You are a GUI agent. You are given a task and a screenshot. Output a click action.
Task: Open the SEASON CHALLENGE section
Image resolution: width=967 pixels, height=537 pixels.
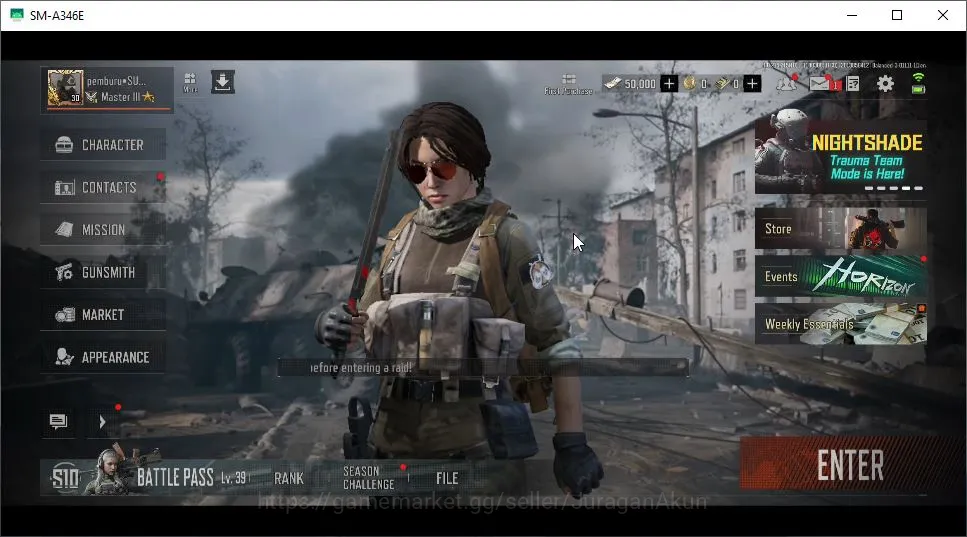[369, 478]
